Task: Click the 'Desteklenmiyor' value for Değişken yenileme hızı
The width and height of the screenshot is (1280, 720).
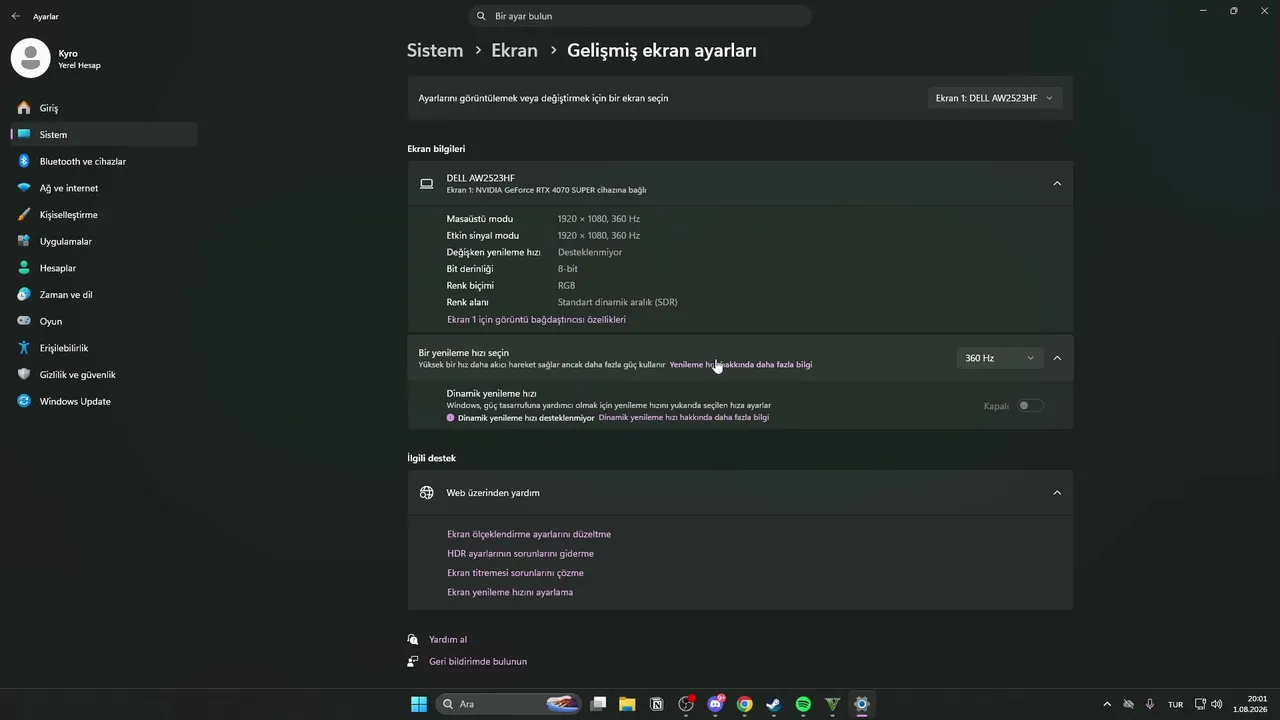Action: point(589,252)
